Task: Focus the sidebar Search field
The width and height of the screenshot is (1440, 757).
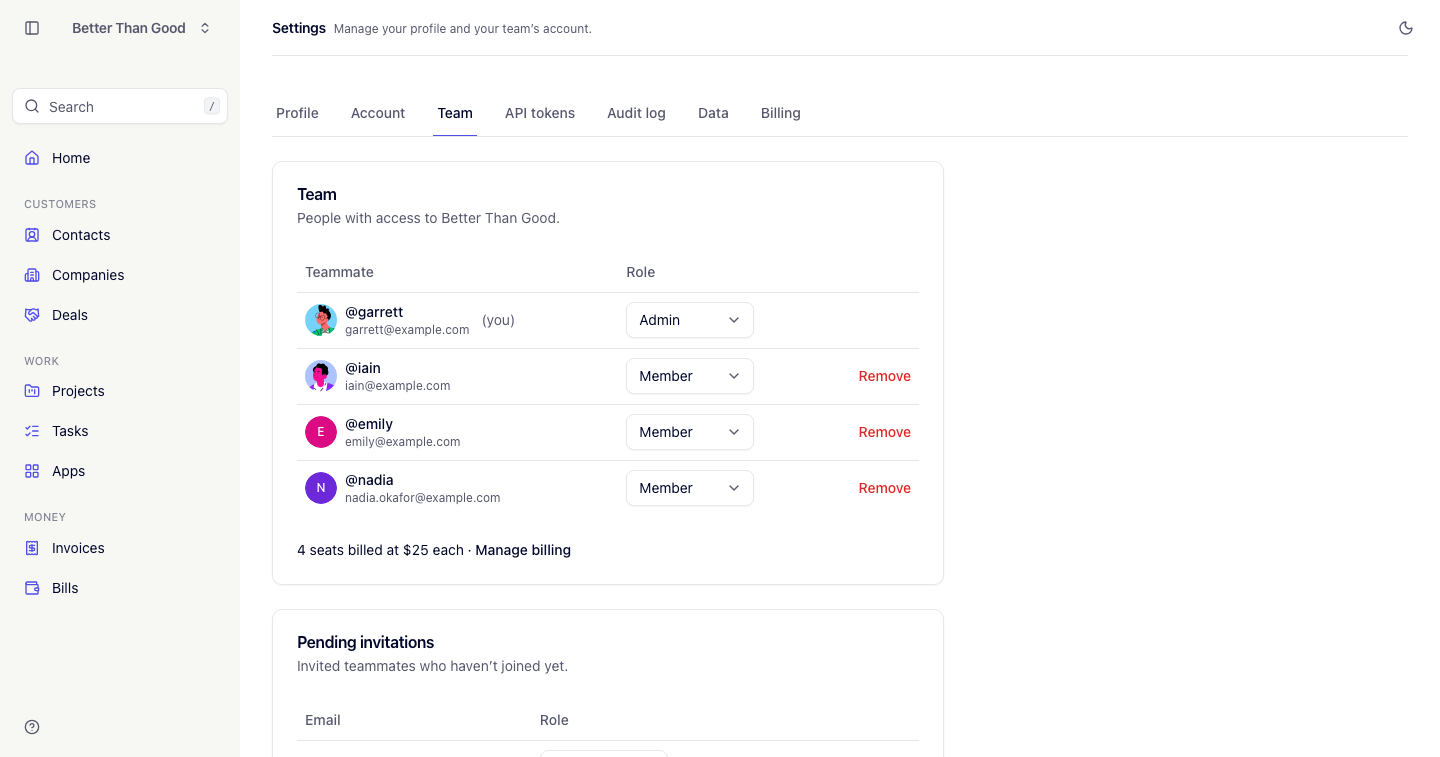Action: (x=120, y=106)
